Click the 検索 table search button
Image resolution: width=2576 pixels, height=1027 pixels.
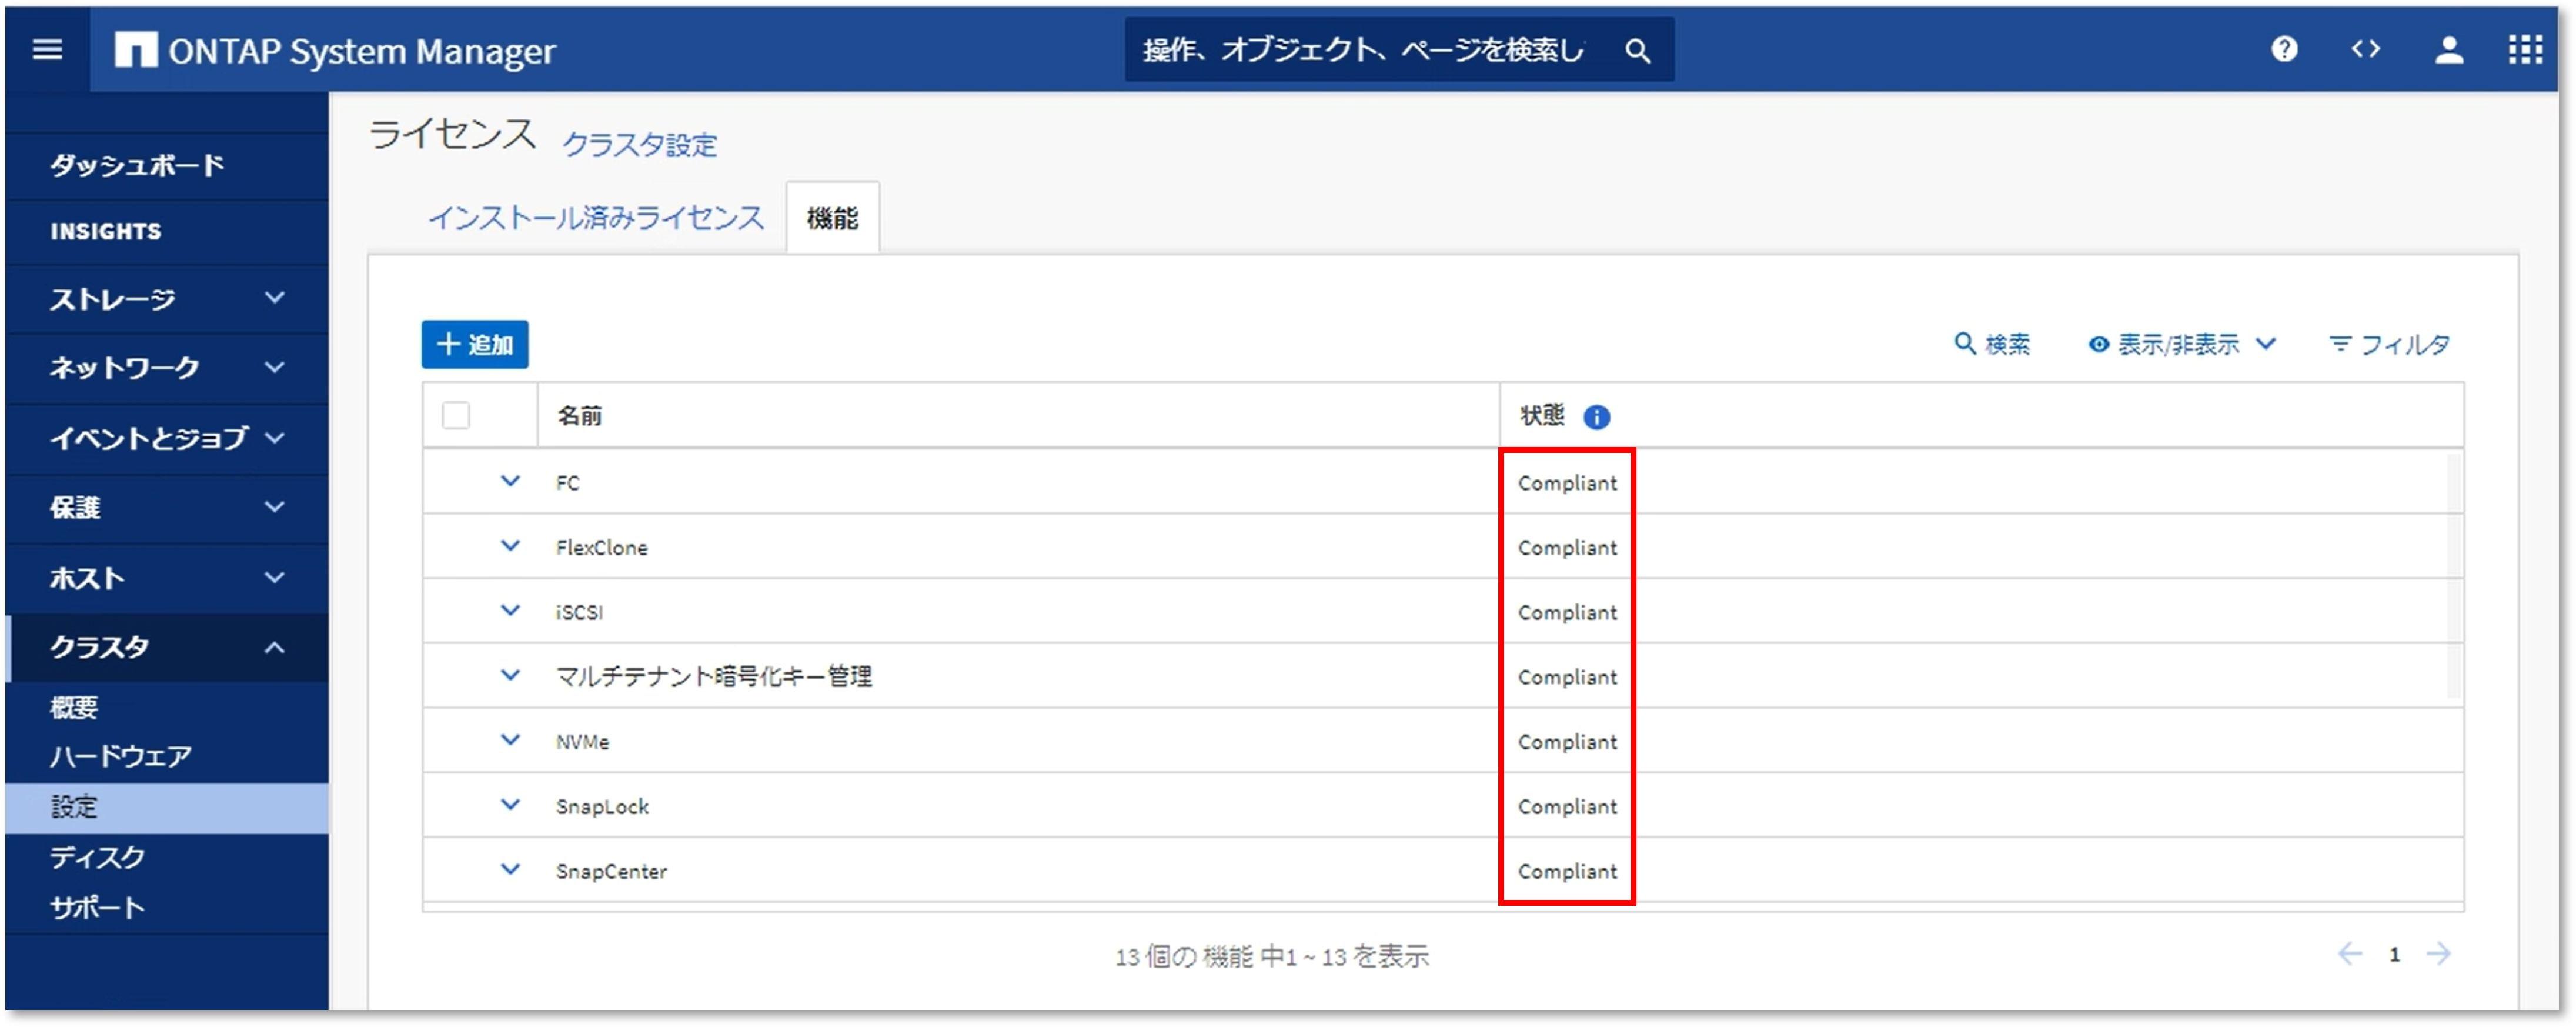[x=1992, y=345]
